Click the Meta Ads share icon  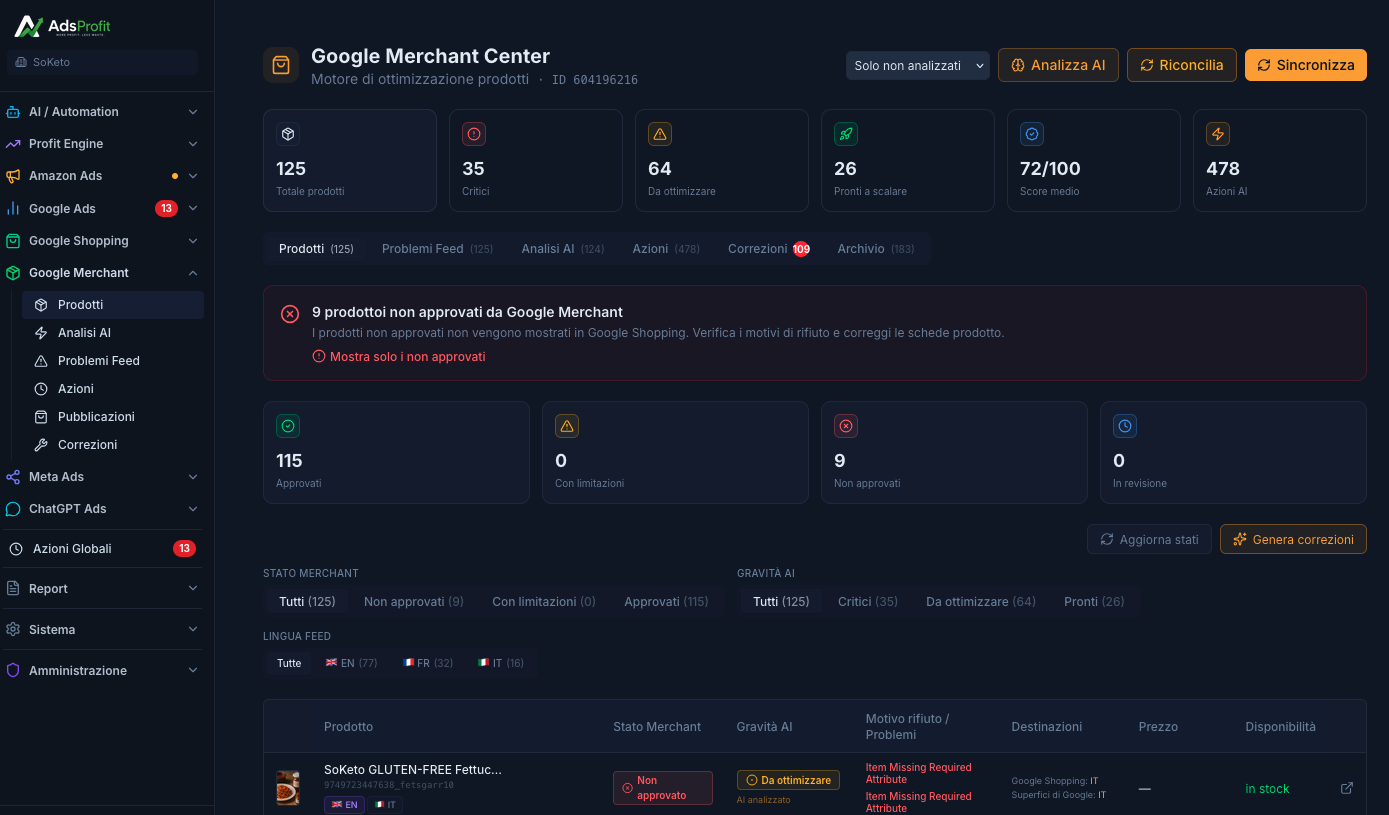point(13,477)
